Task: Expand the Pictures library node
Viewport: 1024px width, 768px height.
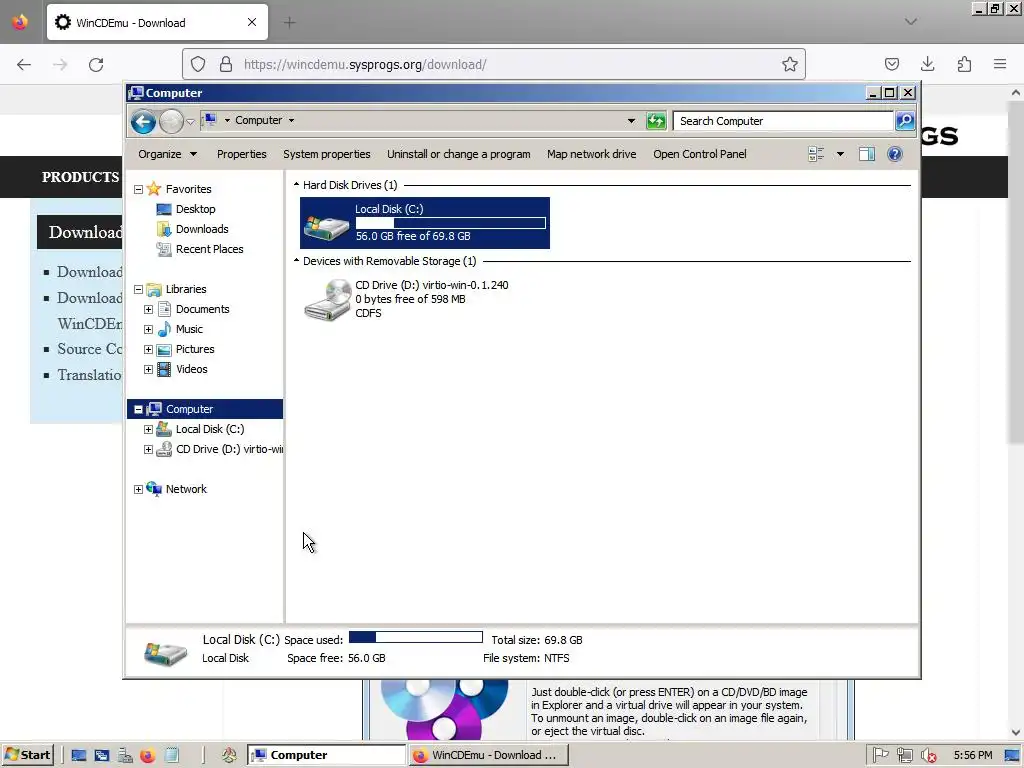Action: (x=148, y=349)
